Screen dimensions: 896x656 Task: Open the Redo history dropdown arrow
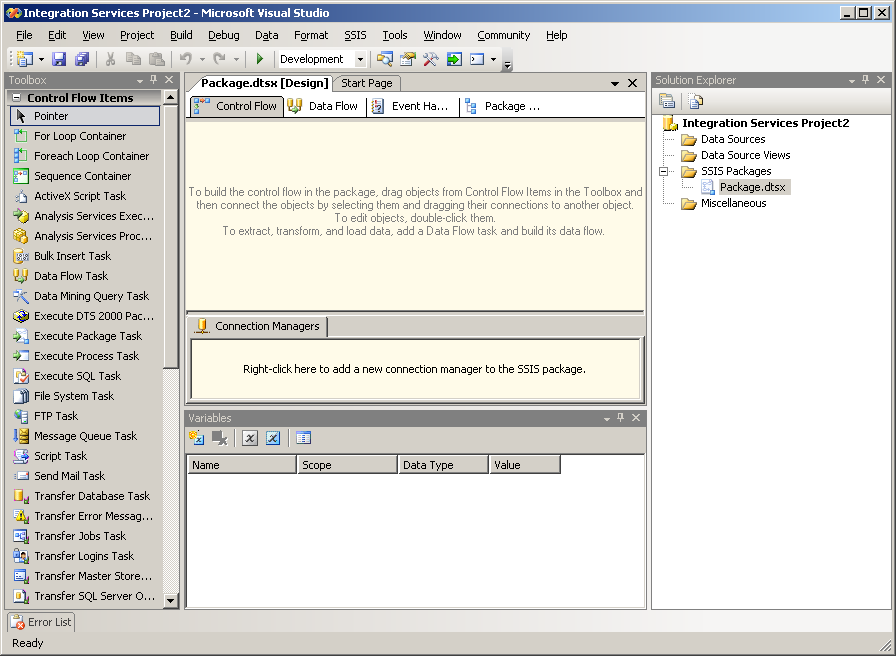click(x=235, y=59)
